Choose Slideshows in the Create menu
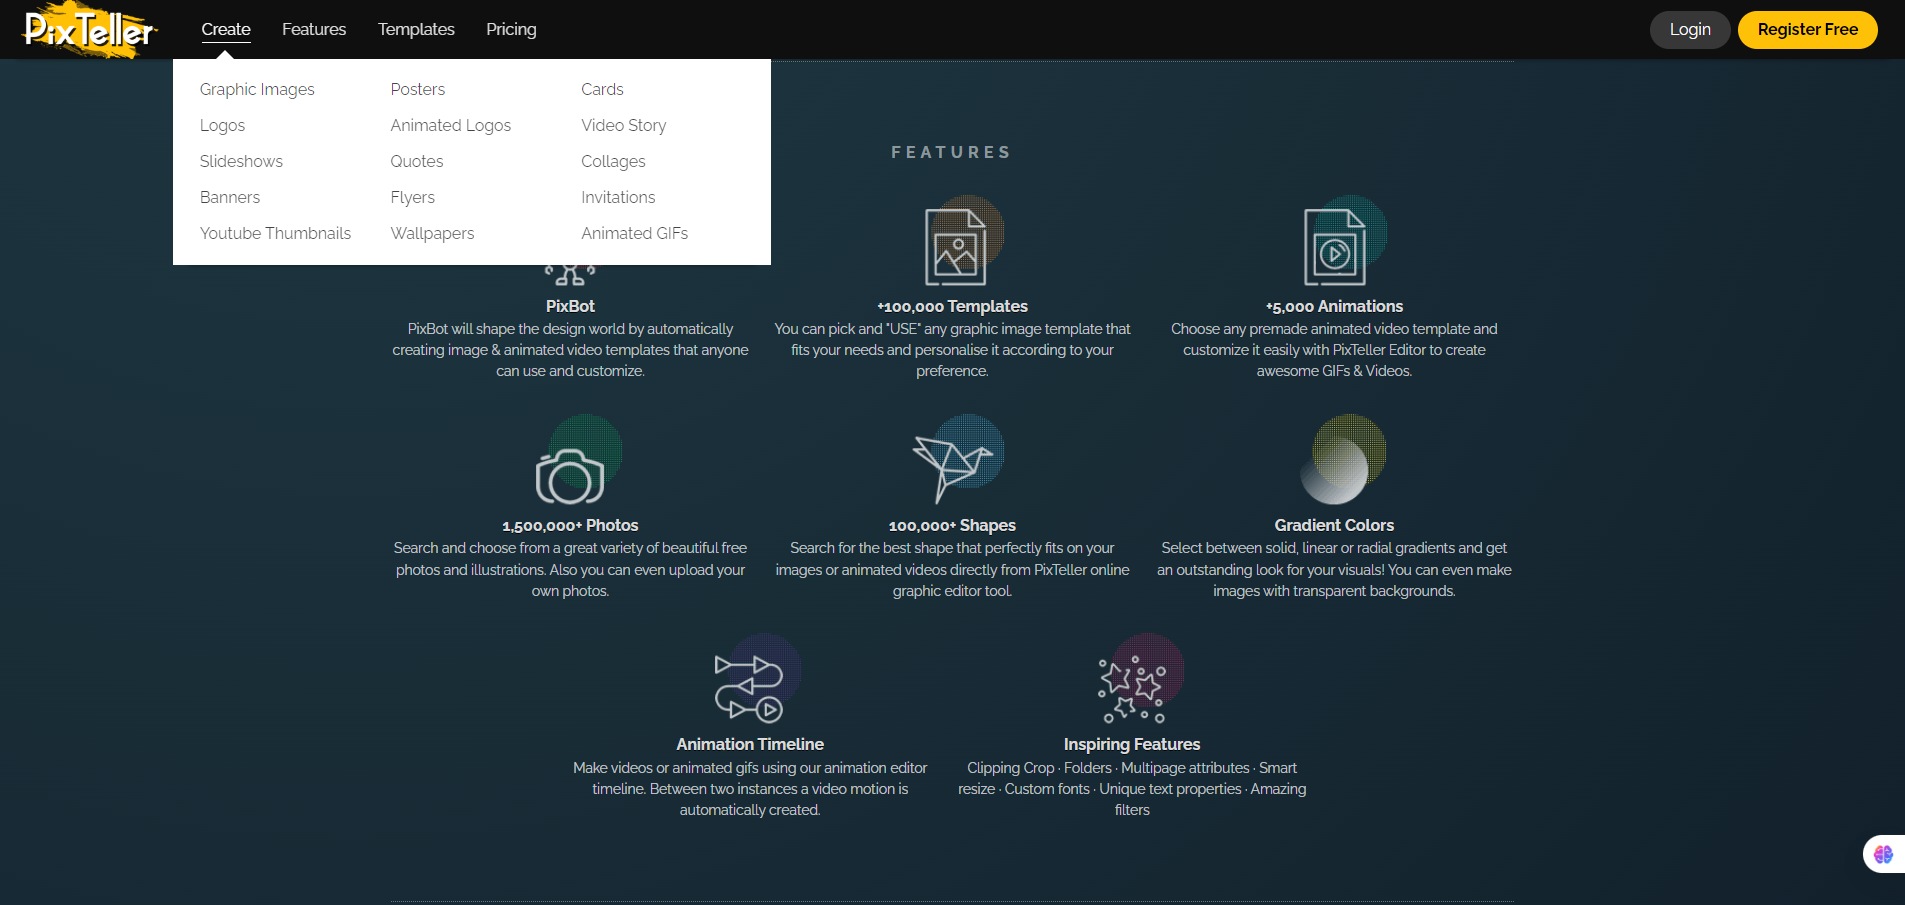Image resolution: width=1905 pixels, height=905 pixels. (x=241, y=161)
